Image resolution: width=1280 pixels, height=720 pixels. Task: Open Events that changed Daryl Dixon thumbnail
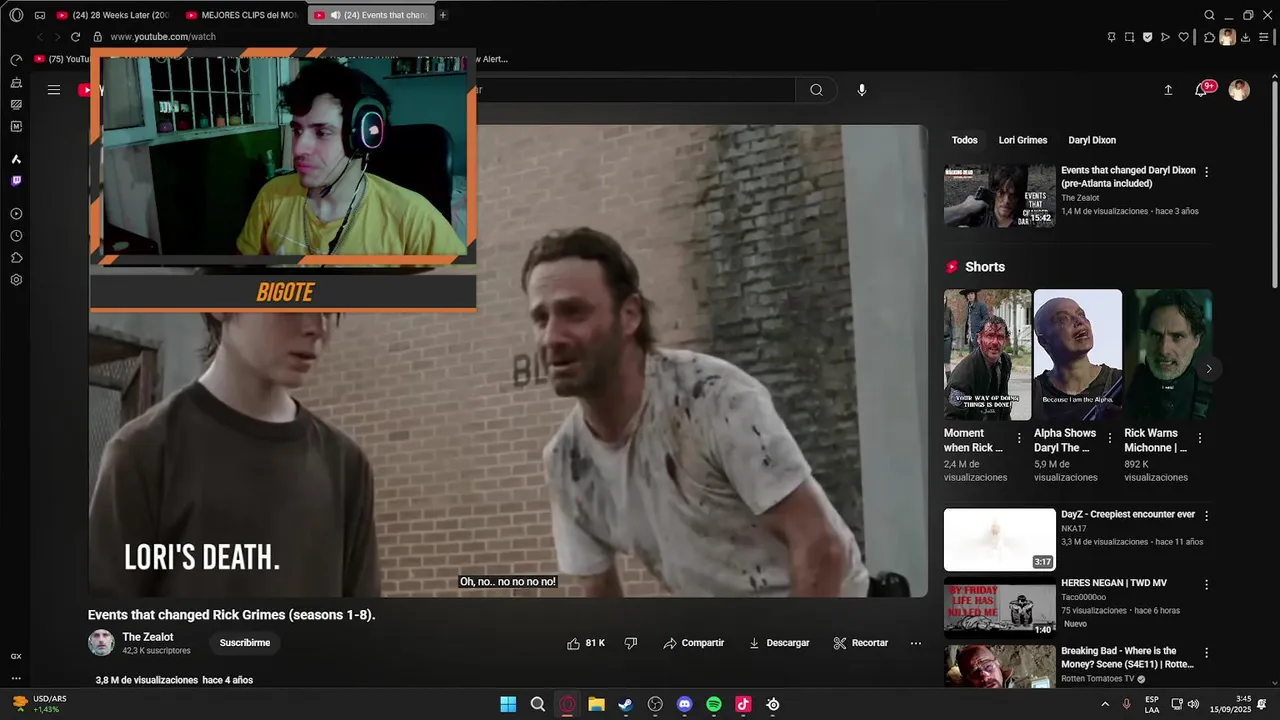click(1000, 195)
